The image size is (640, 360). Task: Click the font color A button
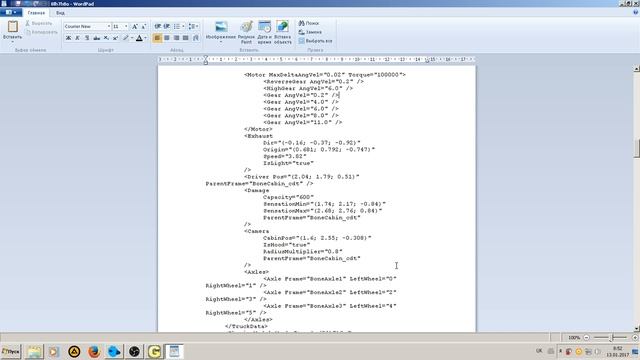click(139, 38)
